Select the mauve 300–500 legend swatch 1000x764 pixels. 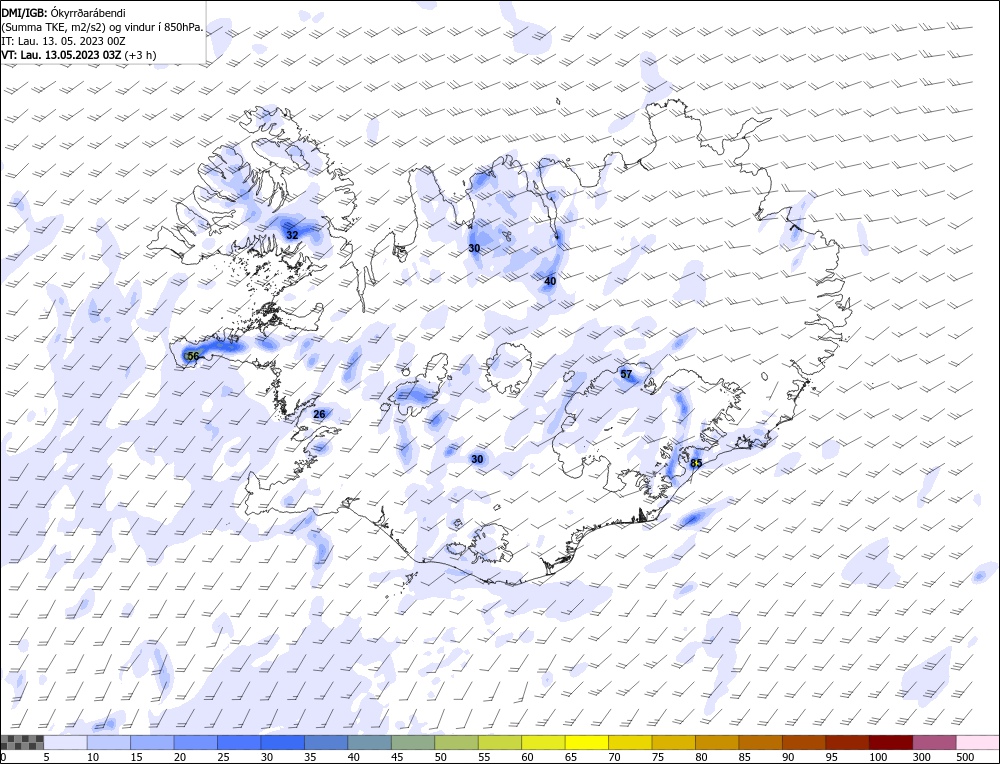point(934,742)
